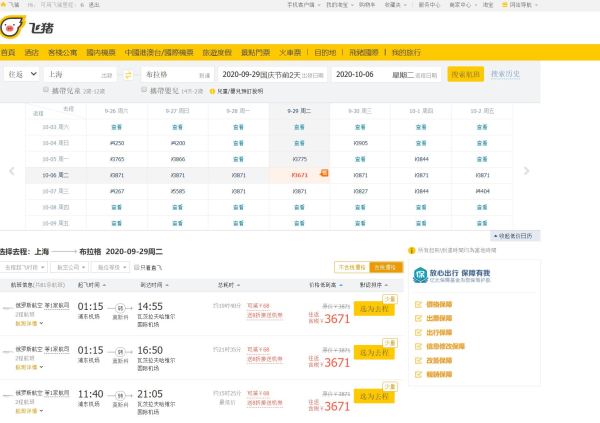Select 01:15–14:55 flight as outbound

pyautogui.click(x=374, y=309)
